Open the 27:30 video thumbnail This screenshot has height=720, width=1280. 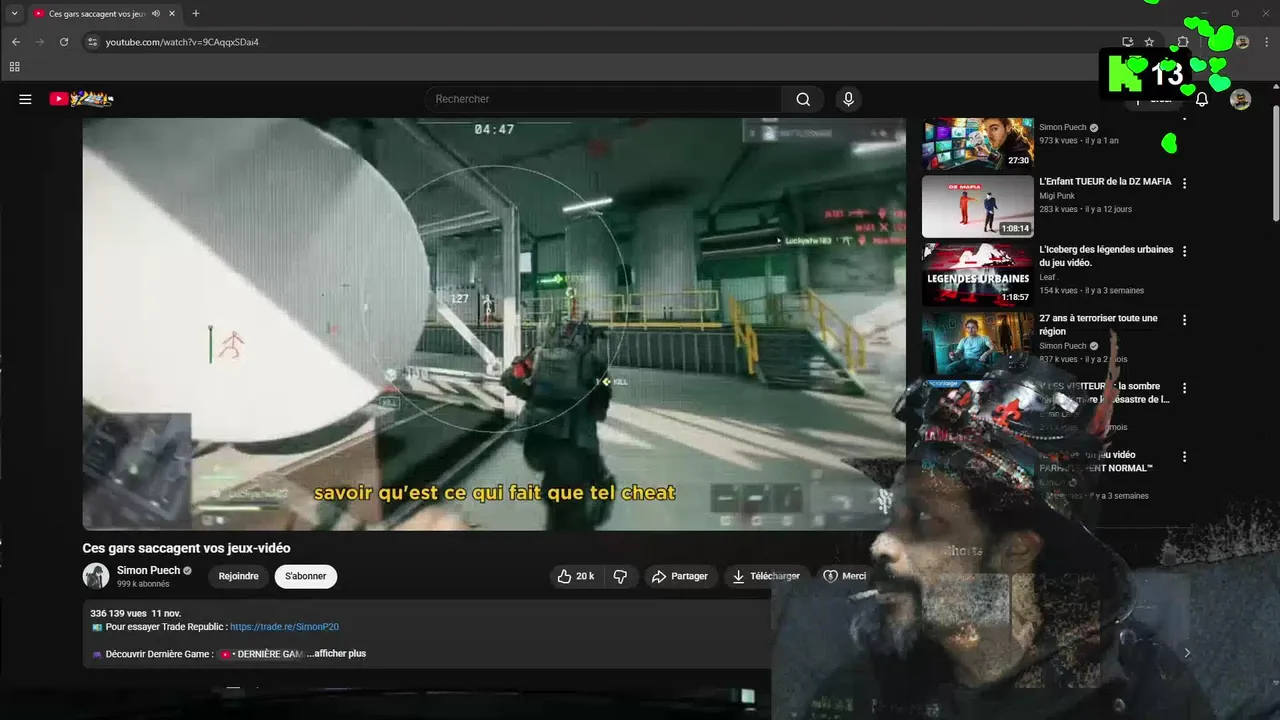(977, 144)
